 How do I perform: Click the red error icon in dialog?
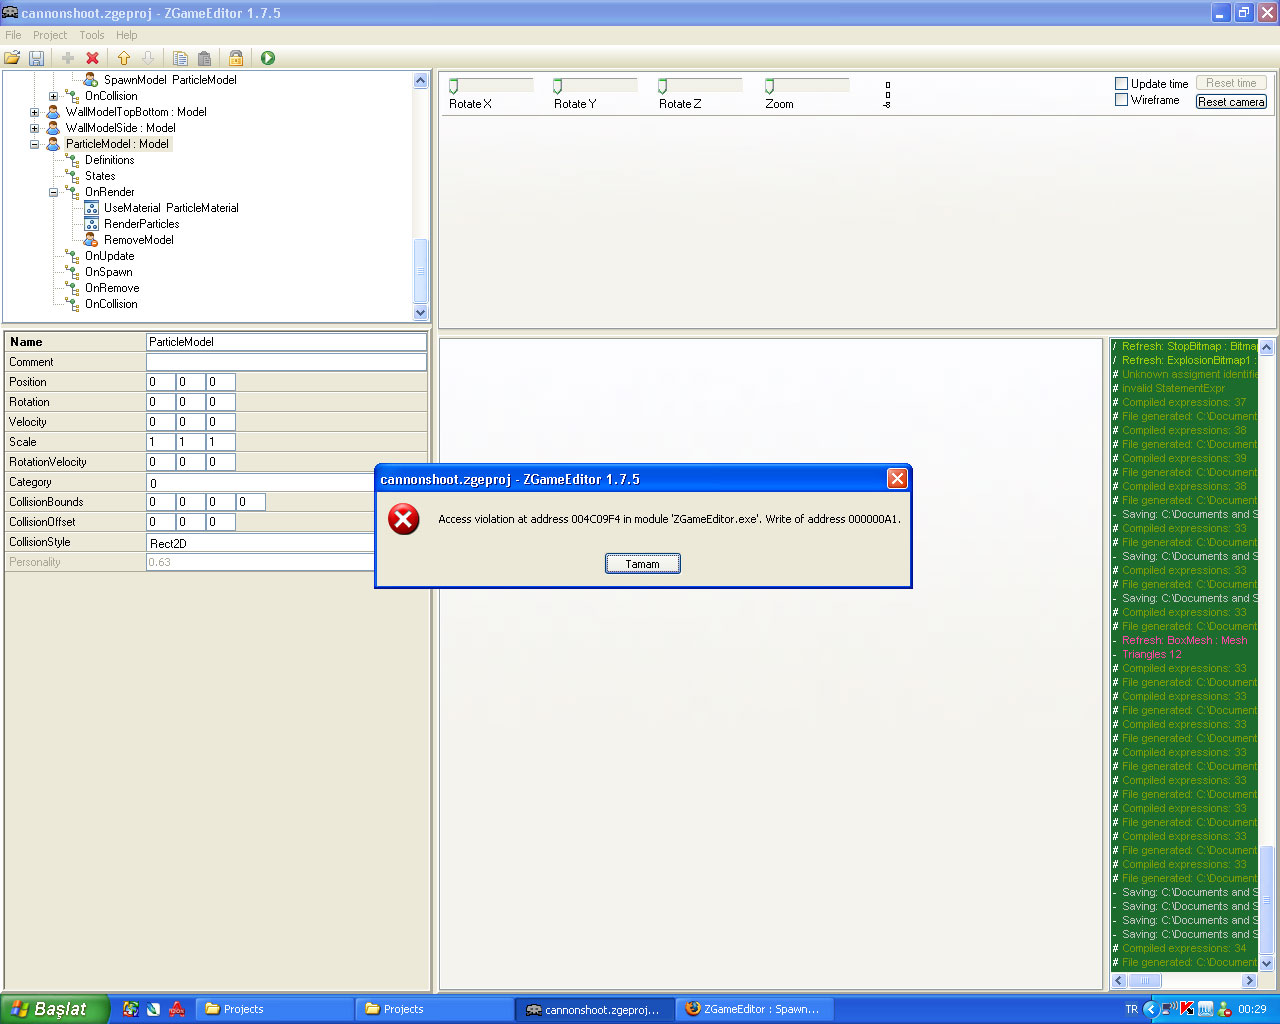(x=404, y=519)
